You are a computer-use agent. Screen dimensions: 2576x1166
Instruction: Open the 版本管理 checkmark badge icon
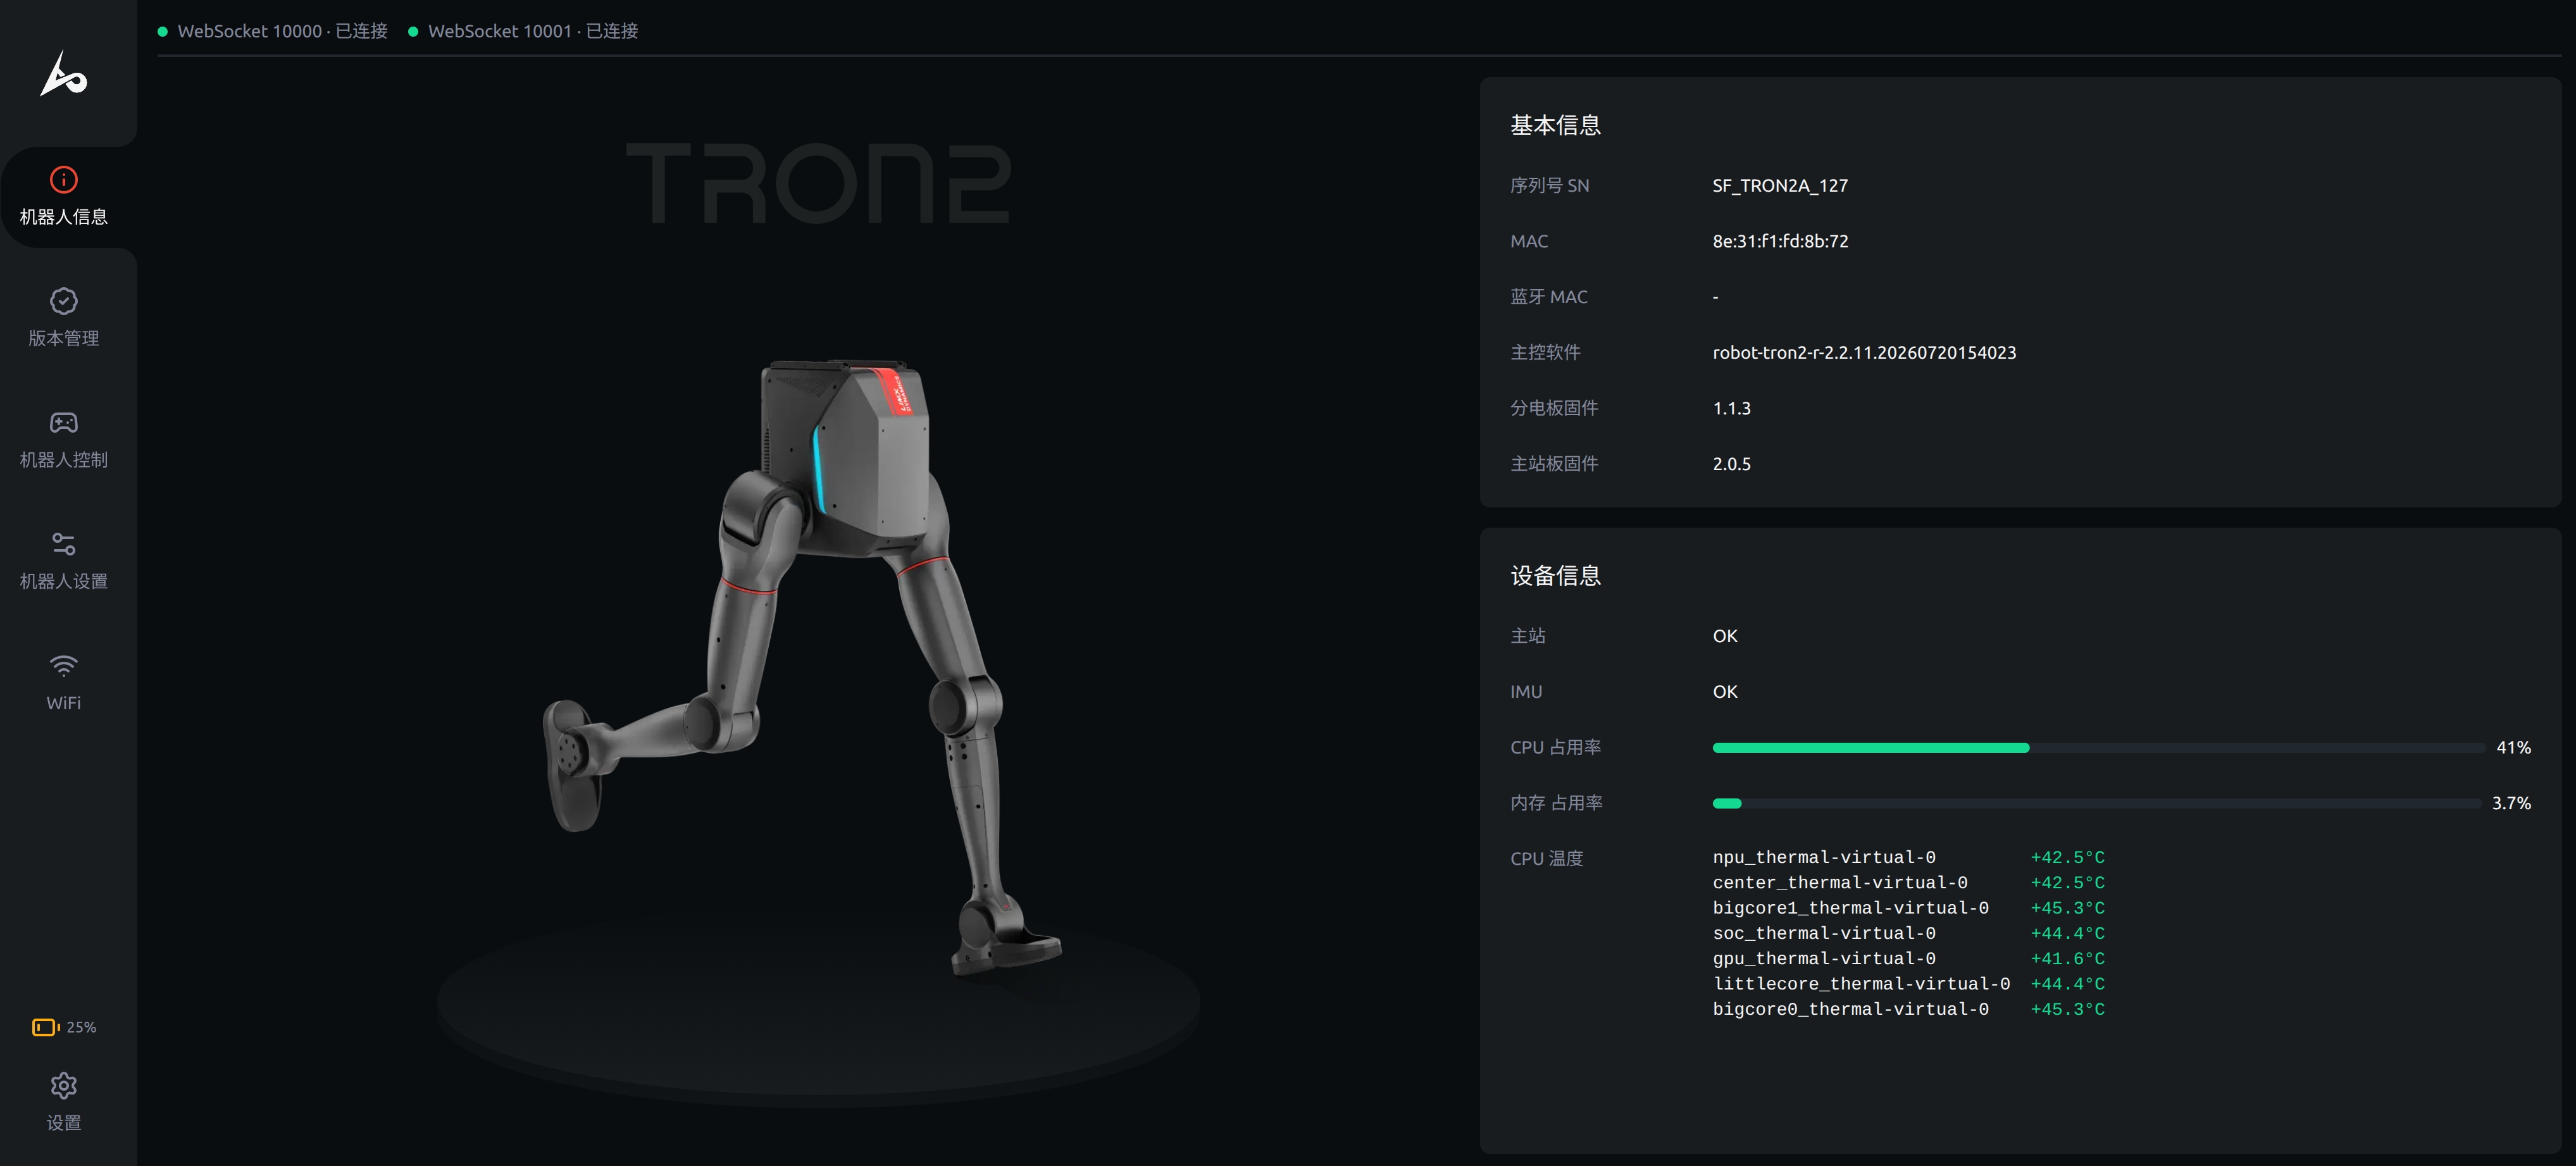64,301
